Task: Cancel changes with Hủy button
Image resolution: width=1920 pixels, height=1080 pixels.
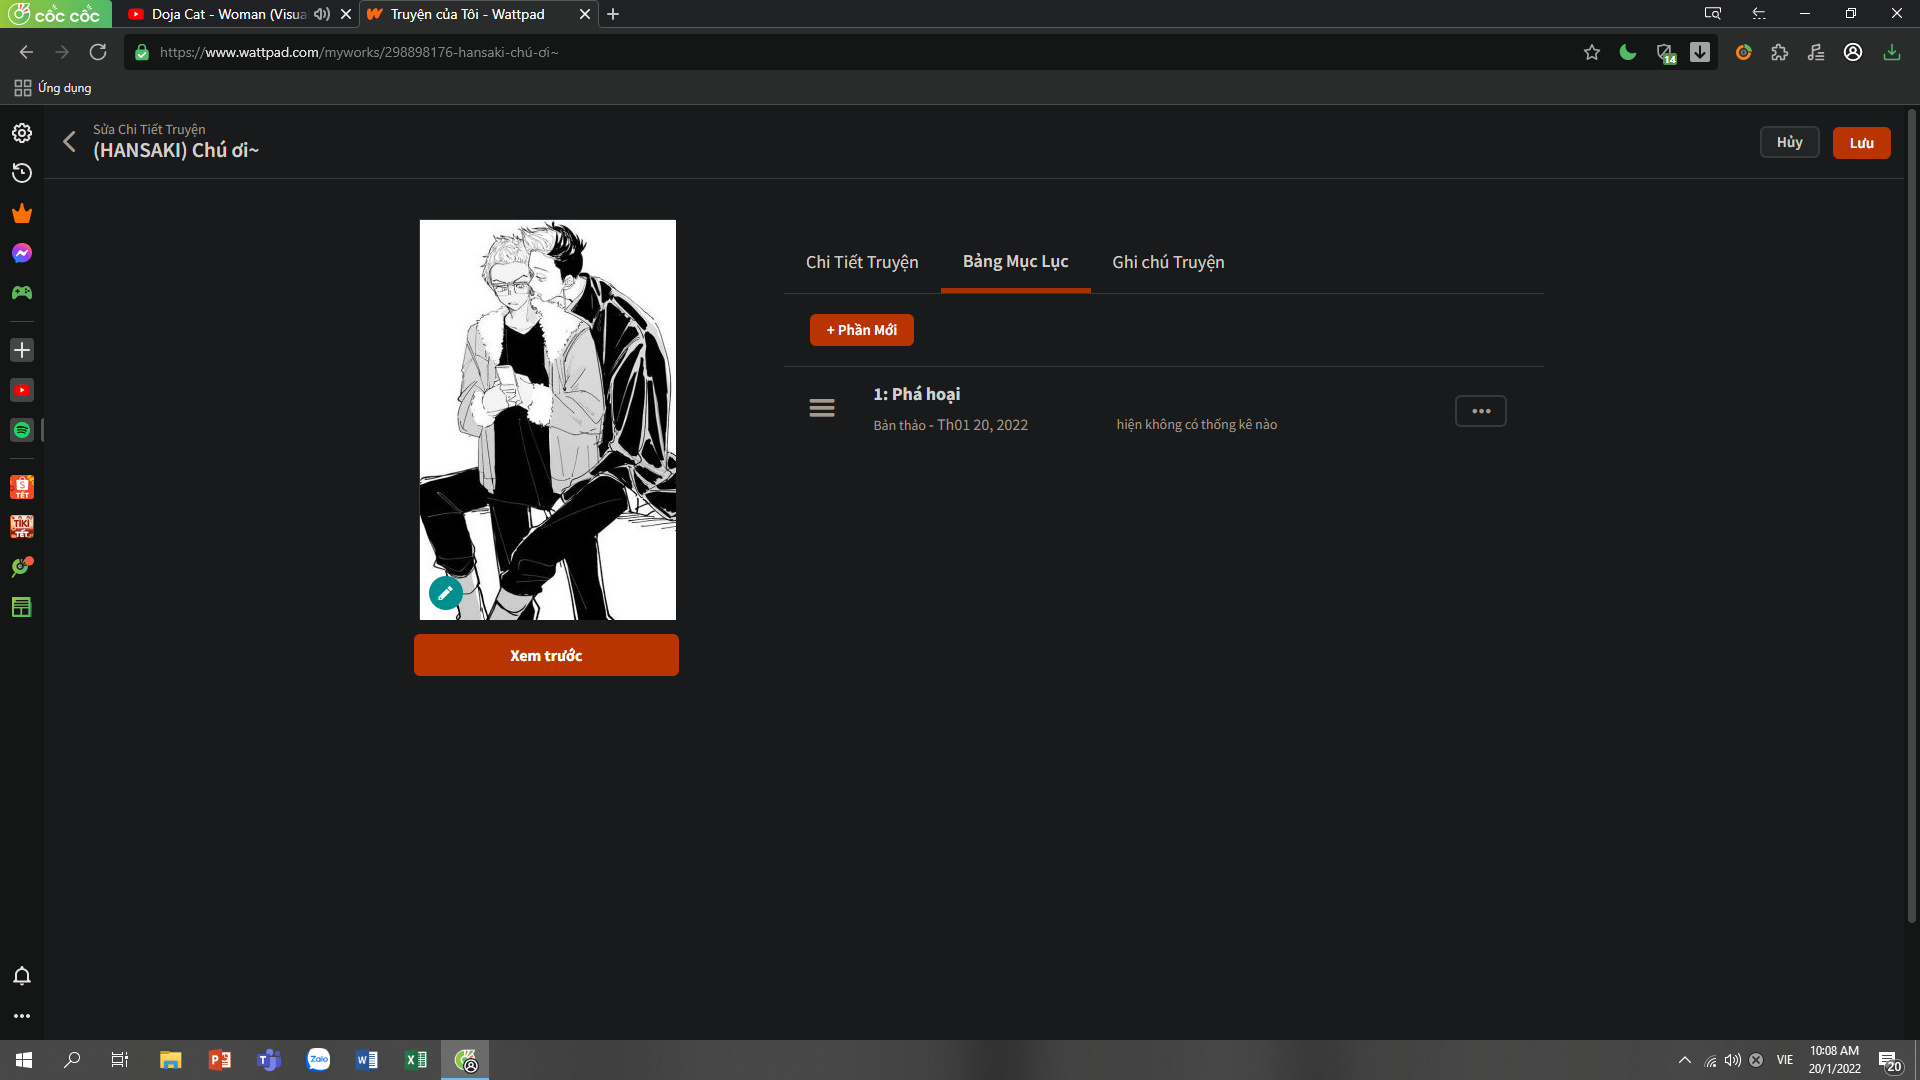Action: [1789, 142]
